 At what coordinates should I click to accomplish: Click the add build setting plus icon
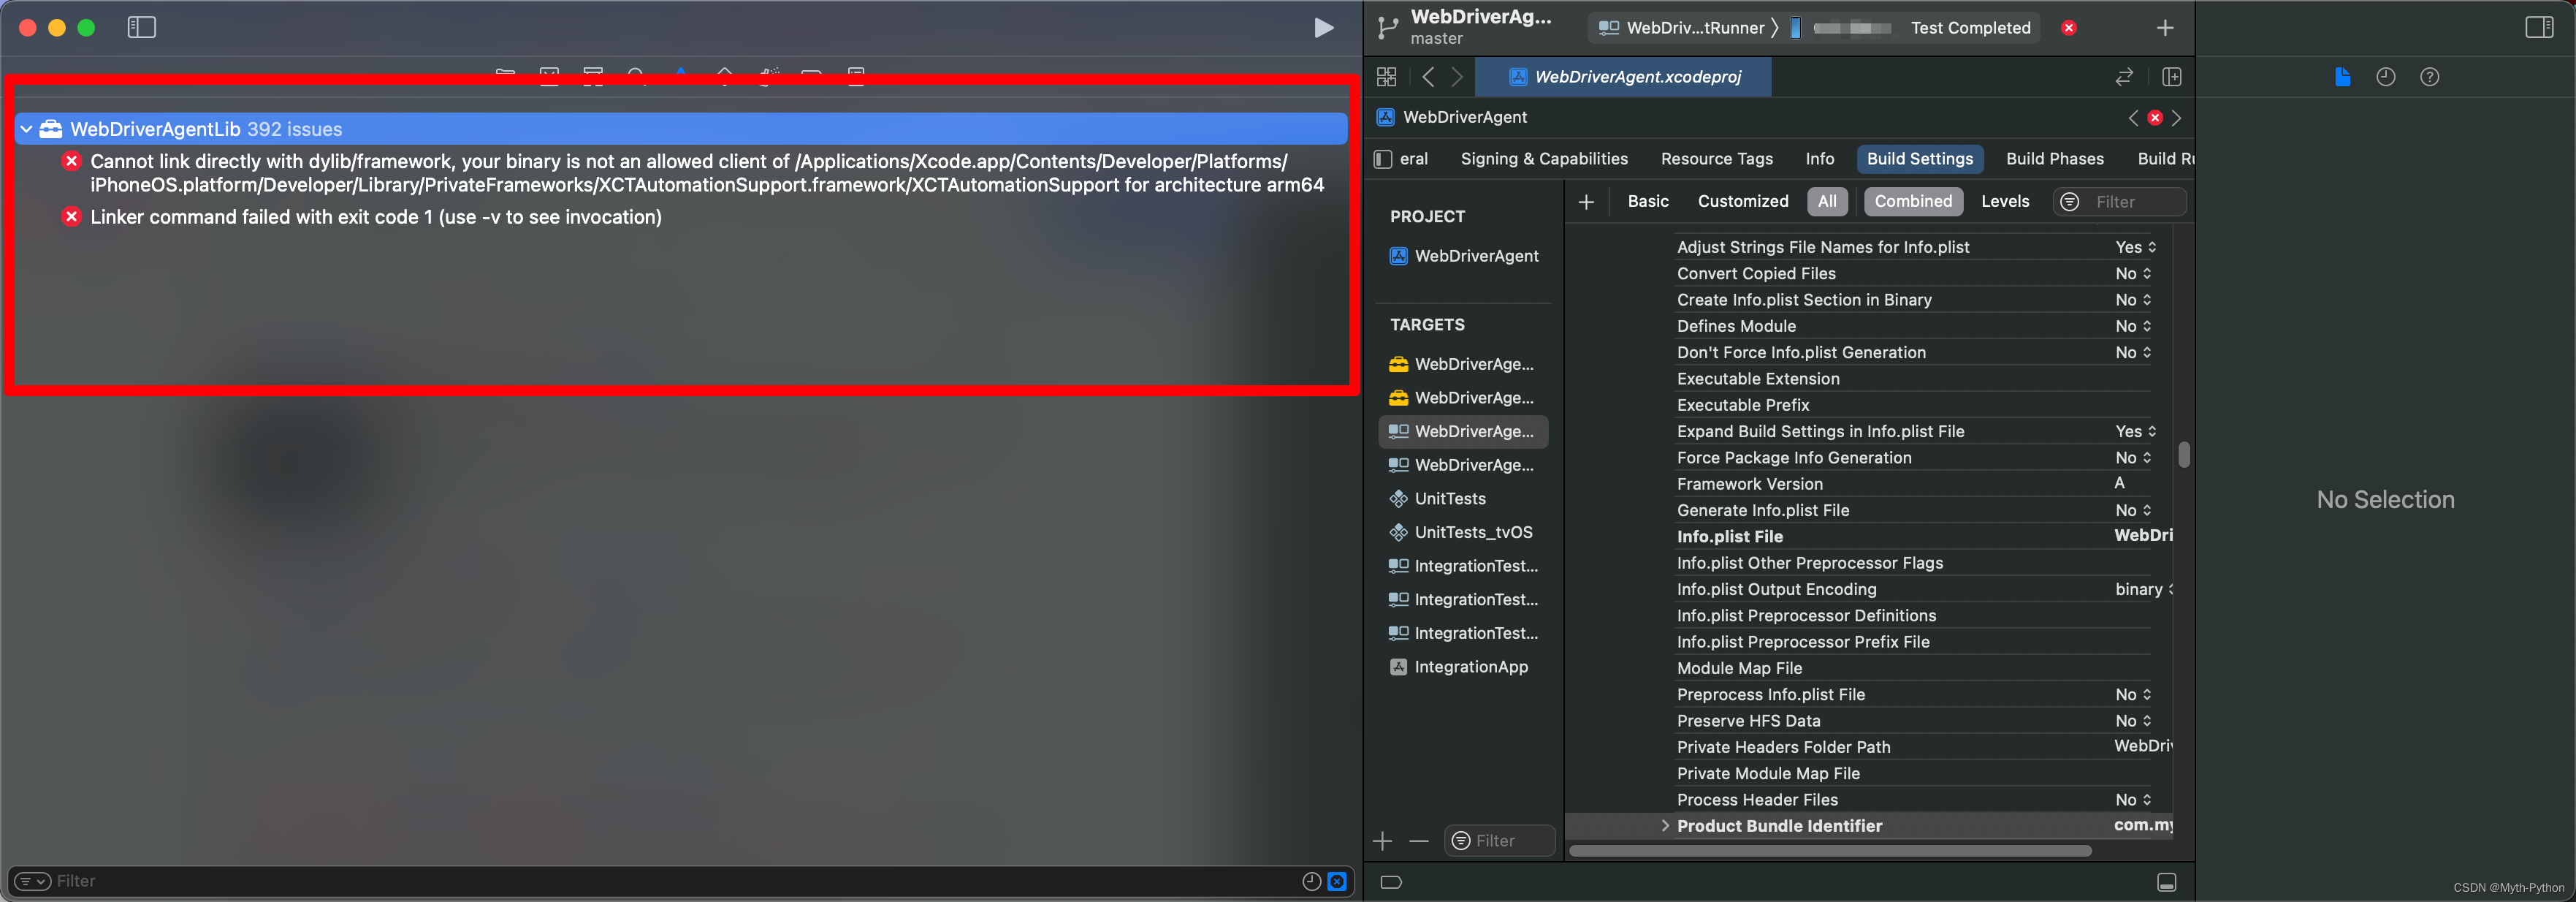[x=1586, y=202]
